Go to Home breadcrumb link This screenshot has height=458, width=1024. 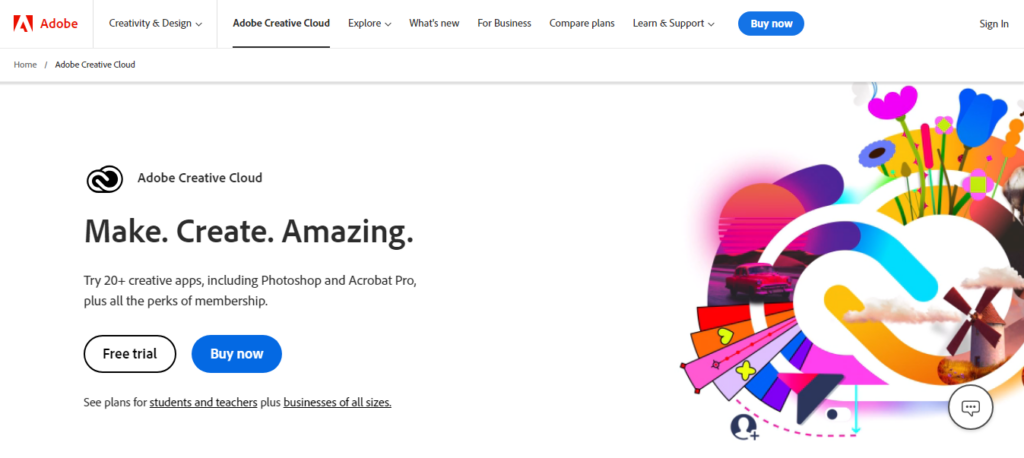pos(25,65)
